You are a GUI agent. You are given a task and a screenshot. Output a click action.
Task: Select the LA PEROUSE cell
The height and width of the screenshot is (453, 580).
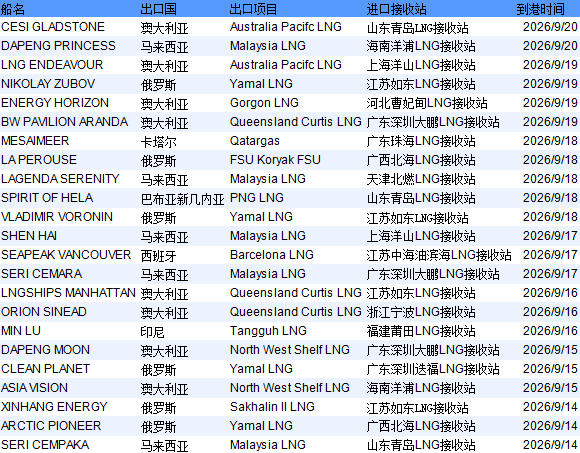(x=39, y=160)
